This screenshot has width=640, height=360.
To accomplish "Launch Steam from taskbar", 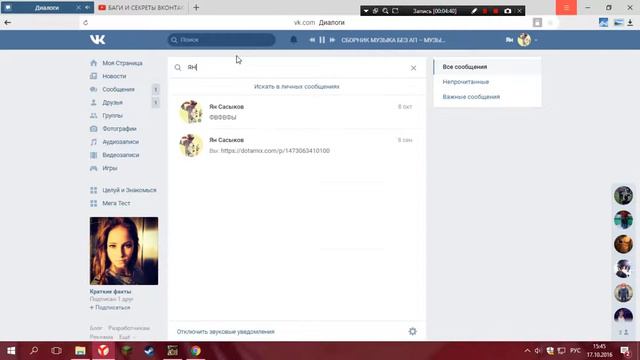I will pyautogui.click(x=149, y=351).
